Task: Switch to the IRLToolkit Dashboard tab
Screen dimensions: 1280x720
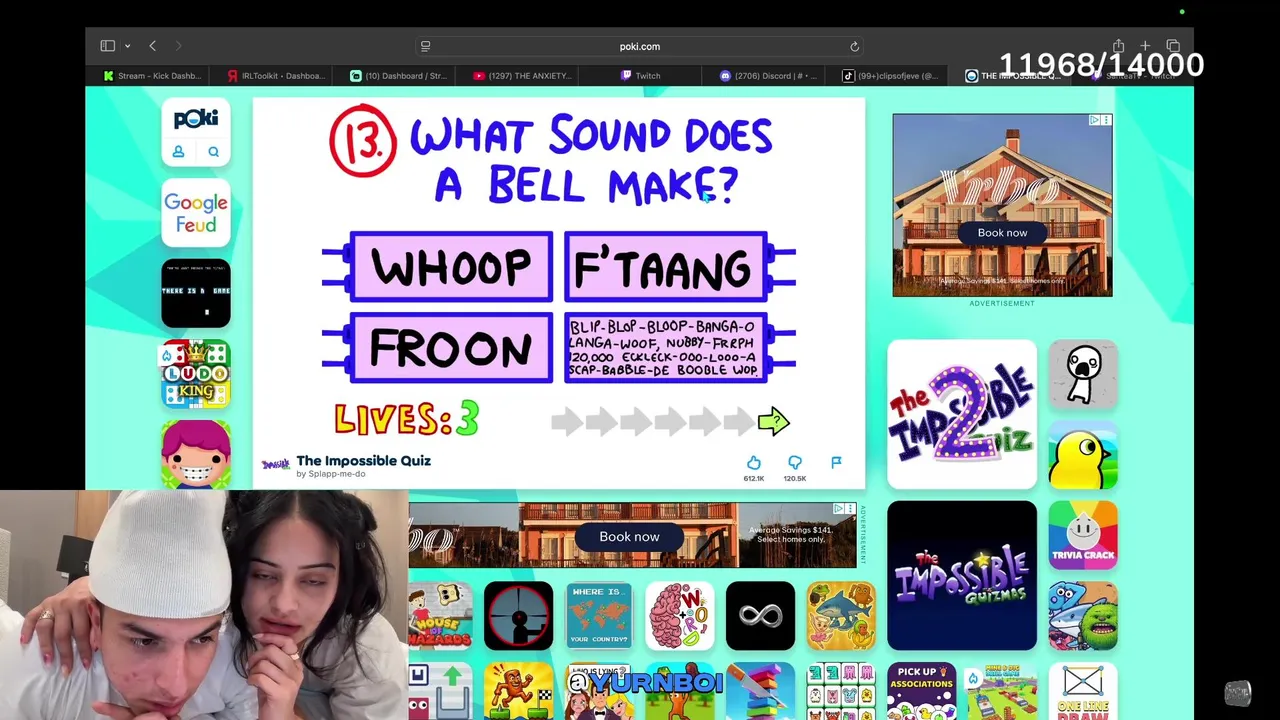Action: tap(276, 76)
